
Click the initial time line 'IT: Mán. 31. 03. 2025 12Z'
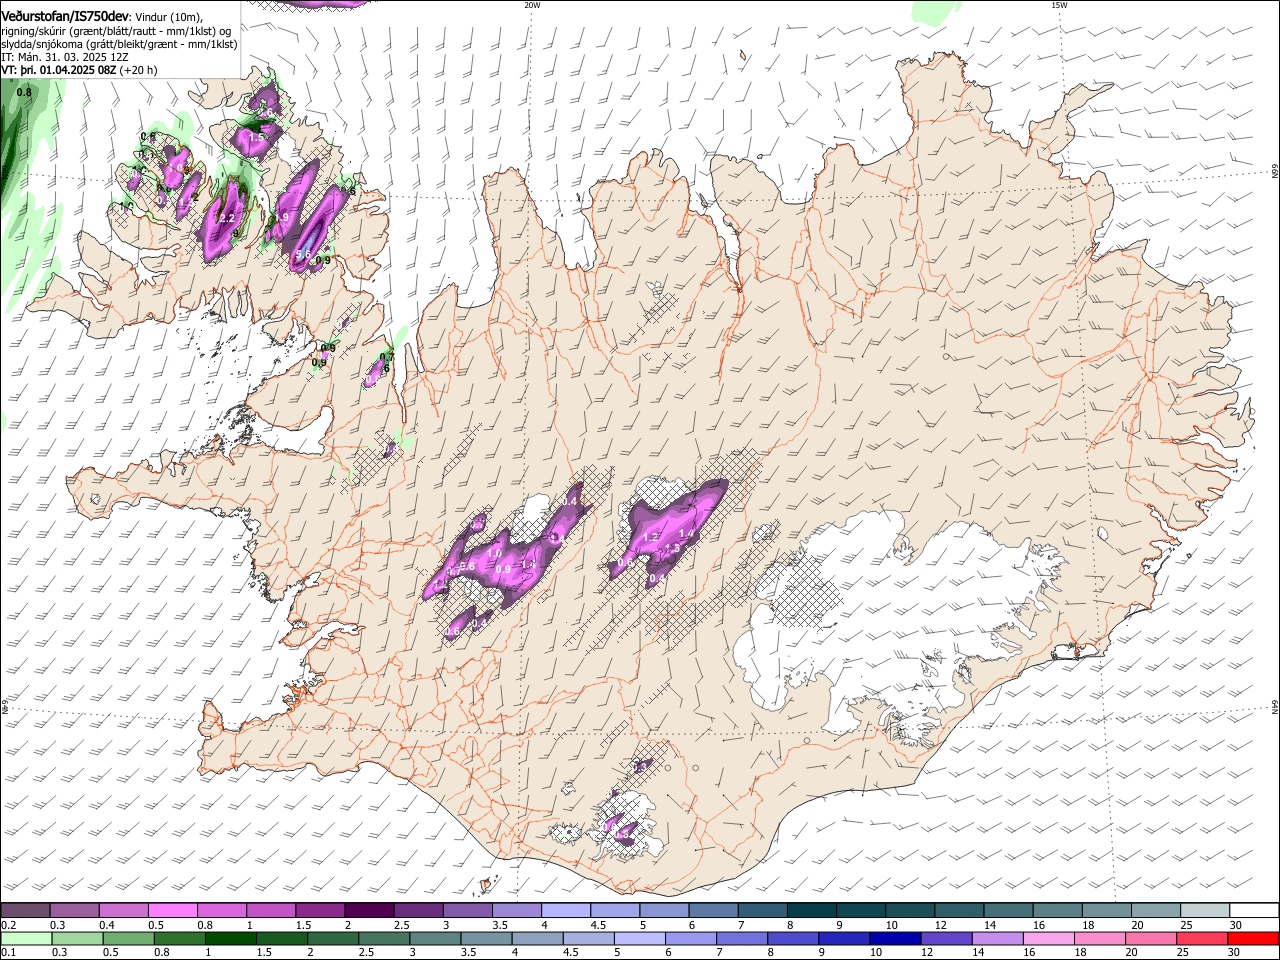[x=65, y=57]
